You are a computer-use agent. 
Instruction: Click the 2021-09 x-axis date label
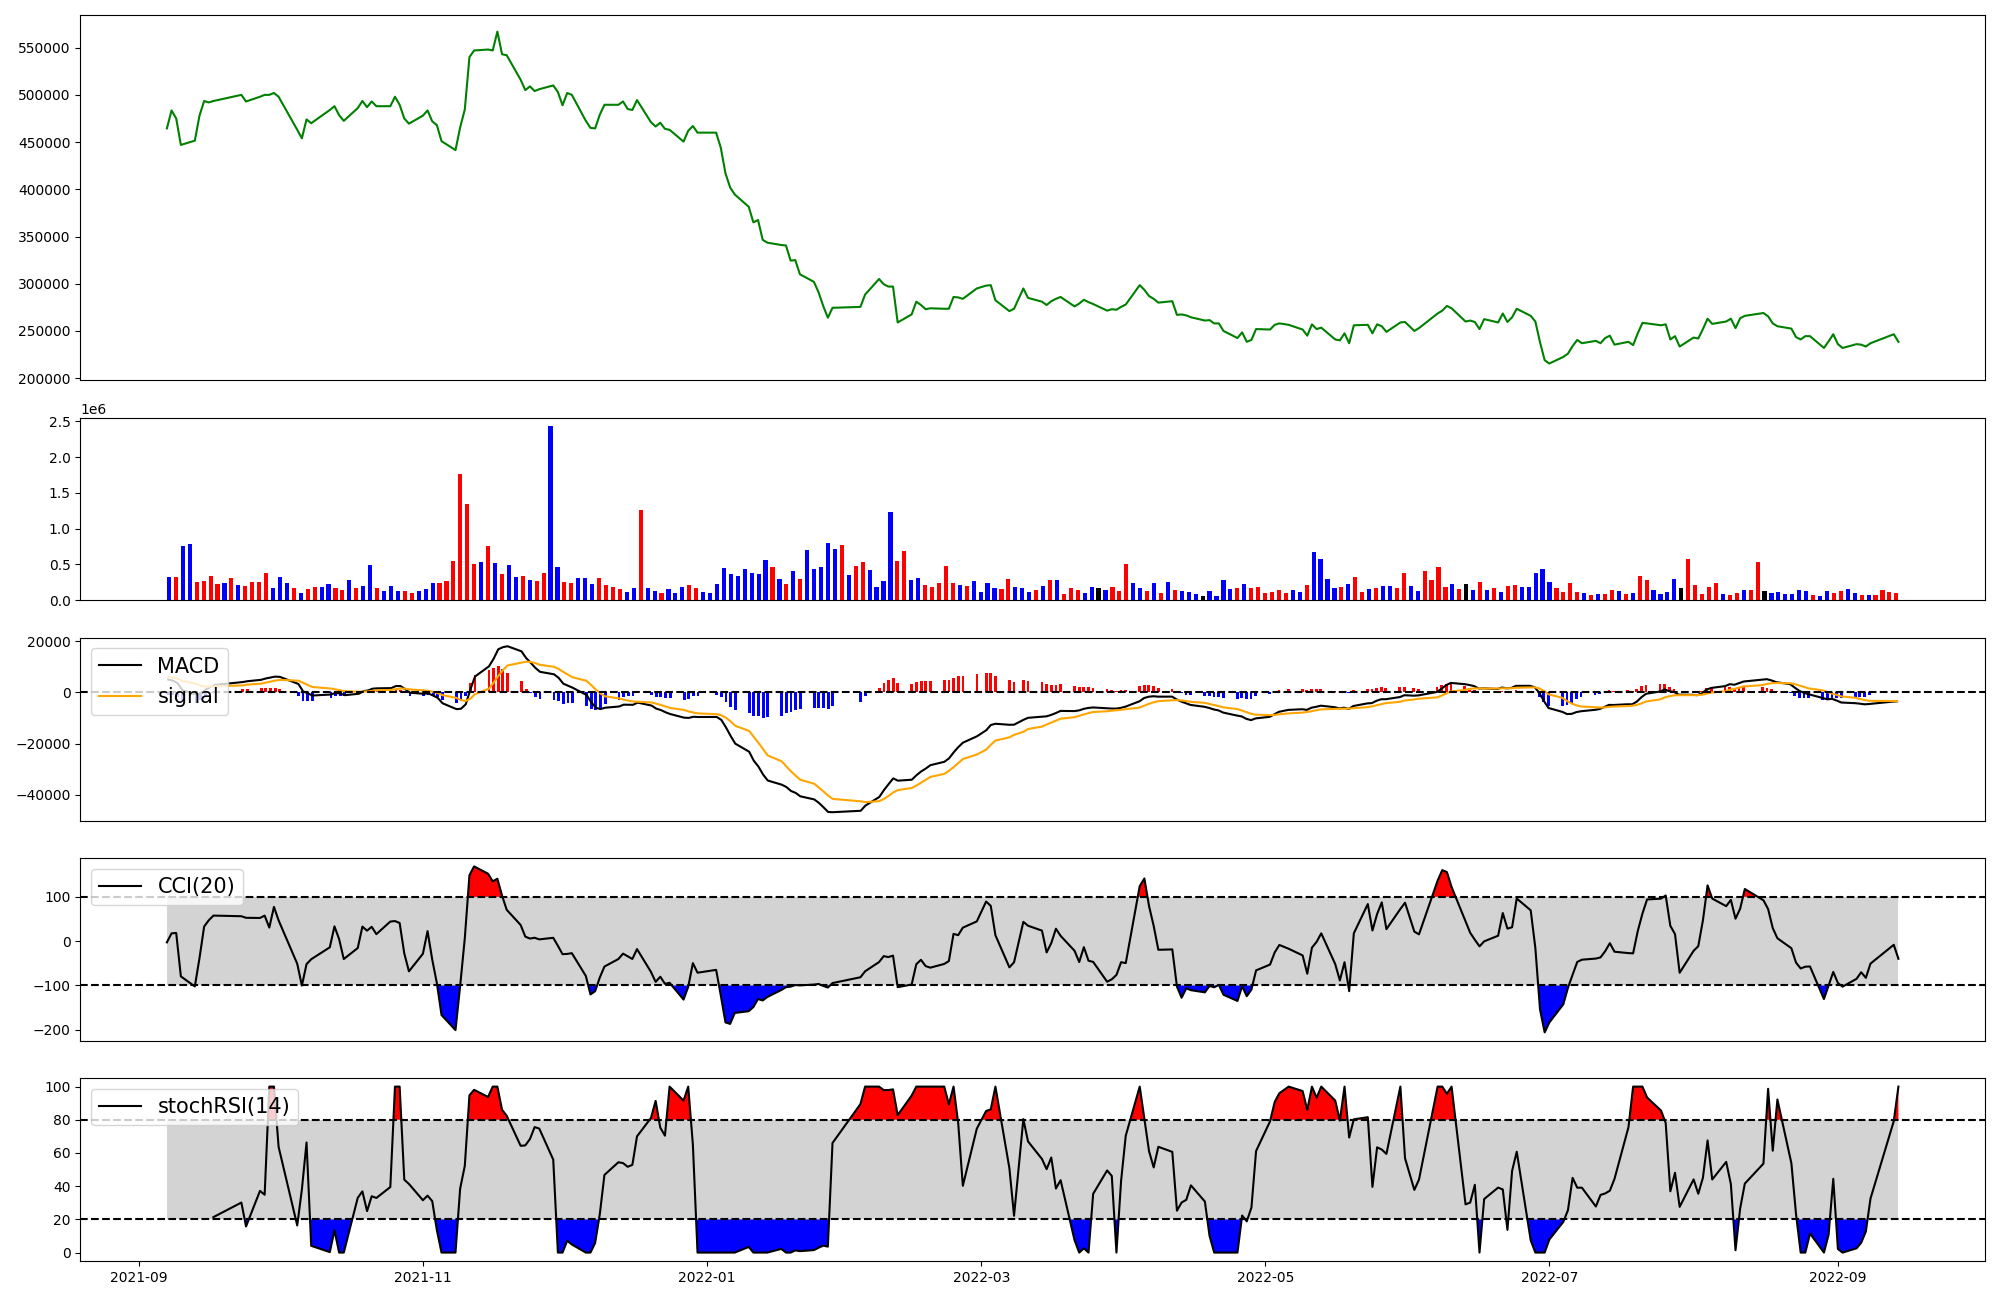click(x=139, y=1277)
